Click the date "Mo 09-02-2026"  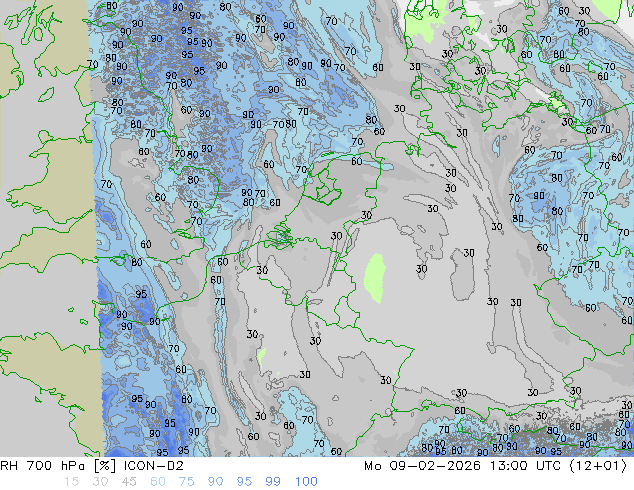(x=422, y=466)
